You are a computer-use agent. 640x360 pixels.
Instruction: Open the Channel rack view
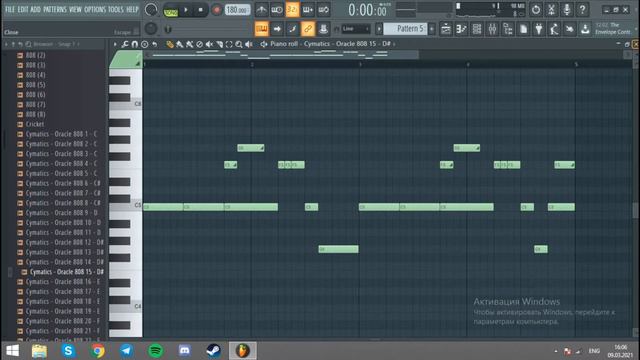click(x=477, y=29)
